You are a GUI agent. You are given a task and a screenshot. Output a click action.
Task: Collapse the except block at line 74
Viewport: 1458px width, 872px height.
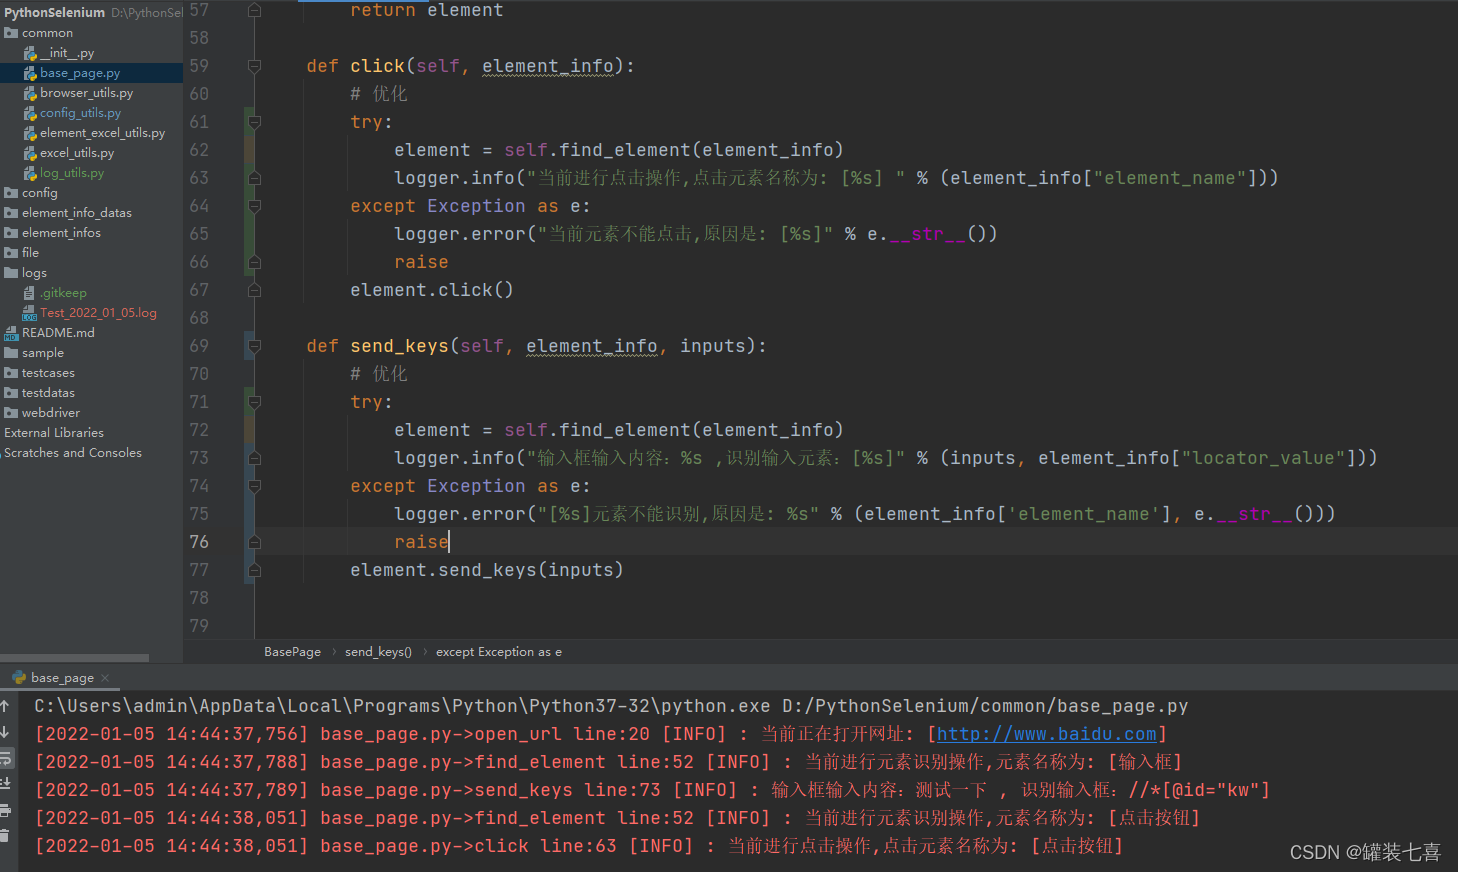(254, 486)
